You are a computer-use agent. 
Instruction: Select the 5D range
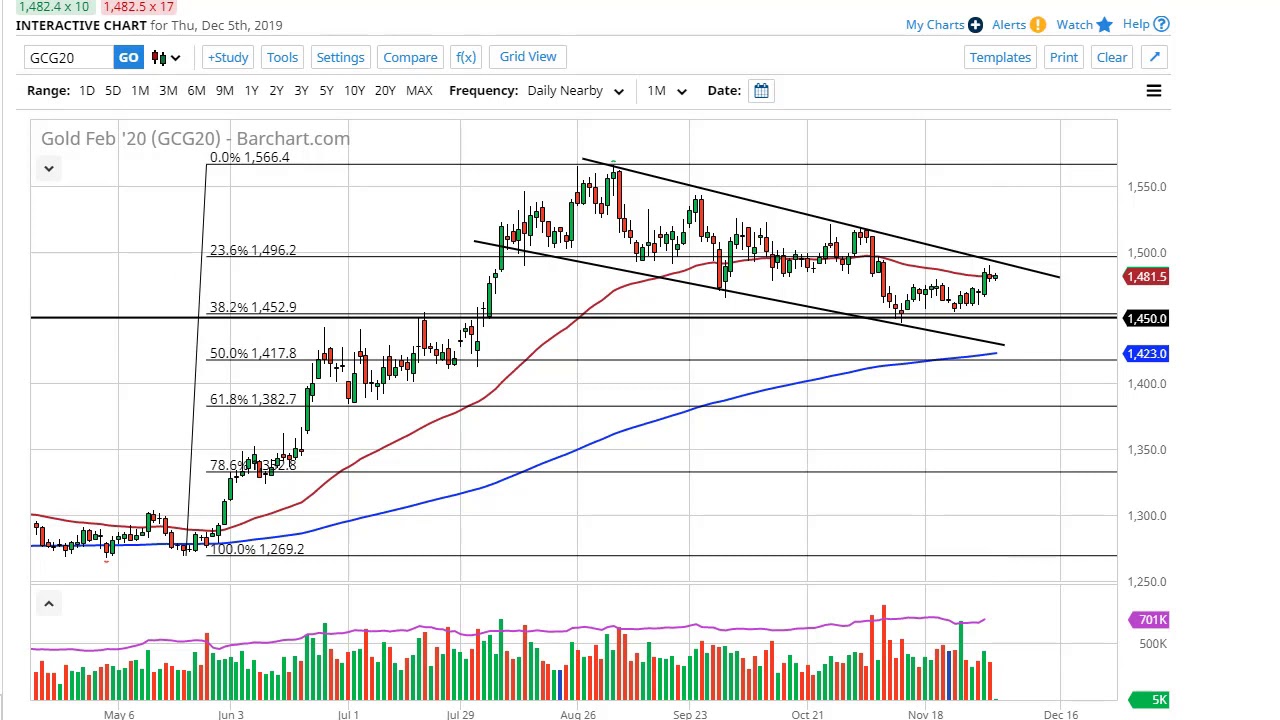click(x=113, y=91)
